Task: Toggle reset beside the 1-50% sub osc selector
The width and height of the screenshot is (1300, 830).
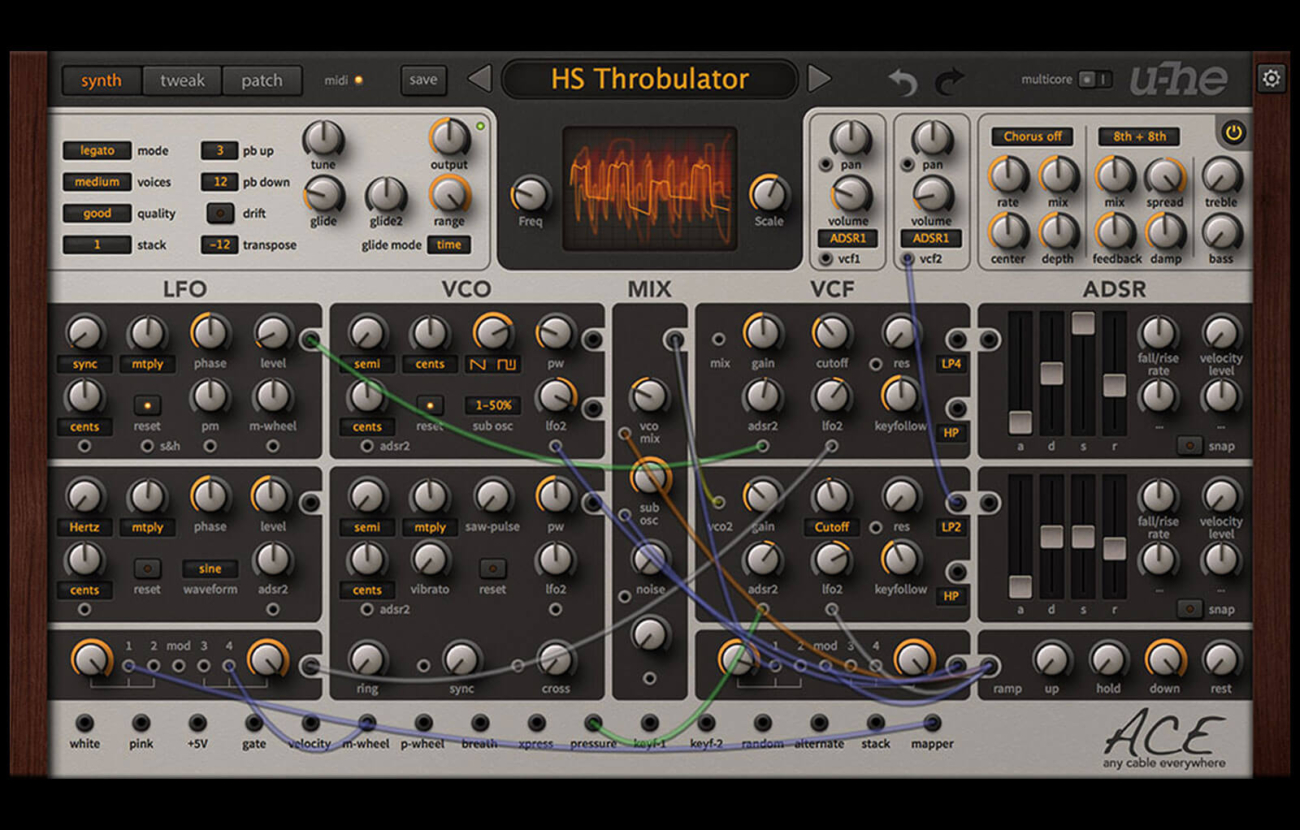Action: coord(430,405)
